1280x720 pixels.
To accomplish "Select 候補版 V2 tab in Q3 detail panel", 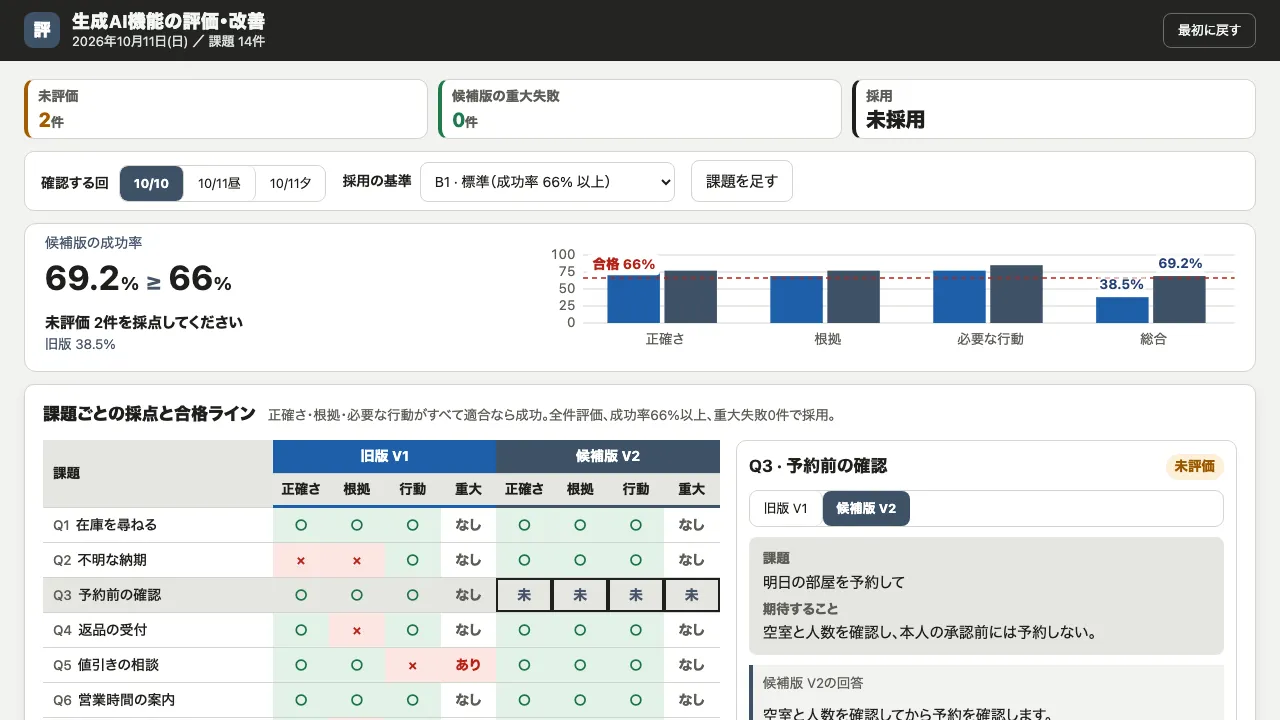I will (866, 508).
